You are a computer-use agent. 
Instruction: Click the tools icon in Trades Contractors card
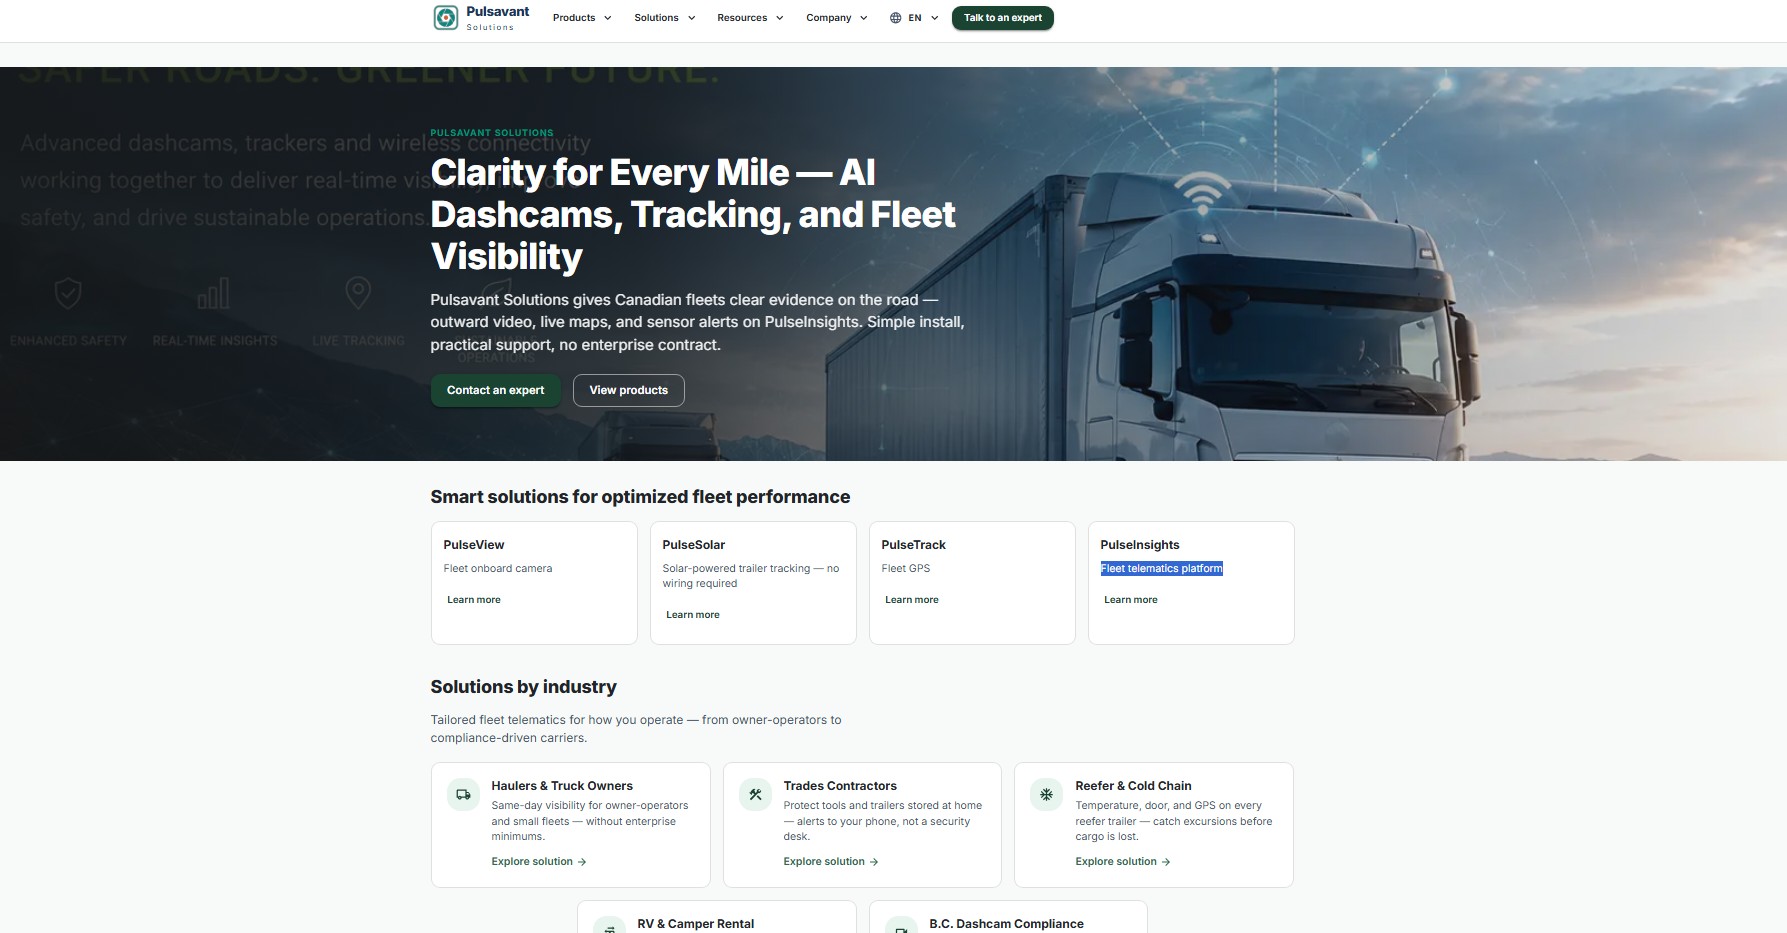pyautogui.click(x=755, y=795)
